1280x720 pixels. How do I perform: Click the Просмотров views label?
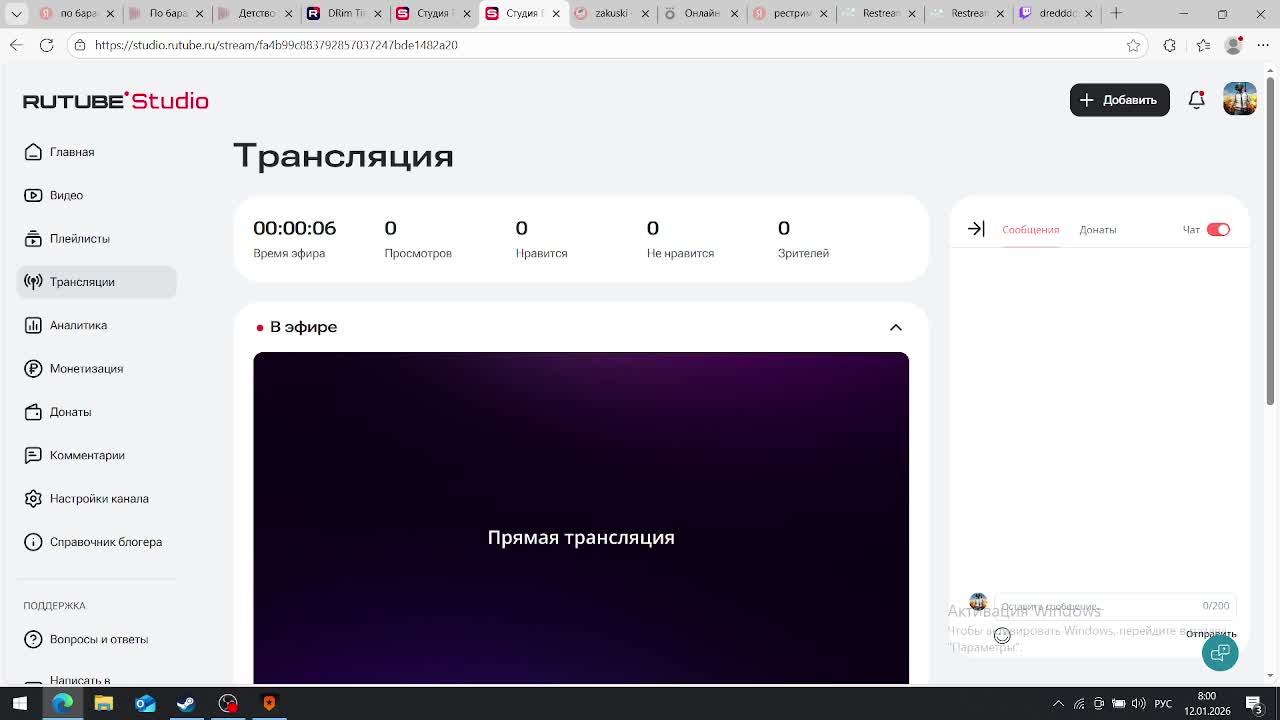coord(418,253)
